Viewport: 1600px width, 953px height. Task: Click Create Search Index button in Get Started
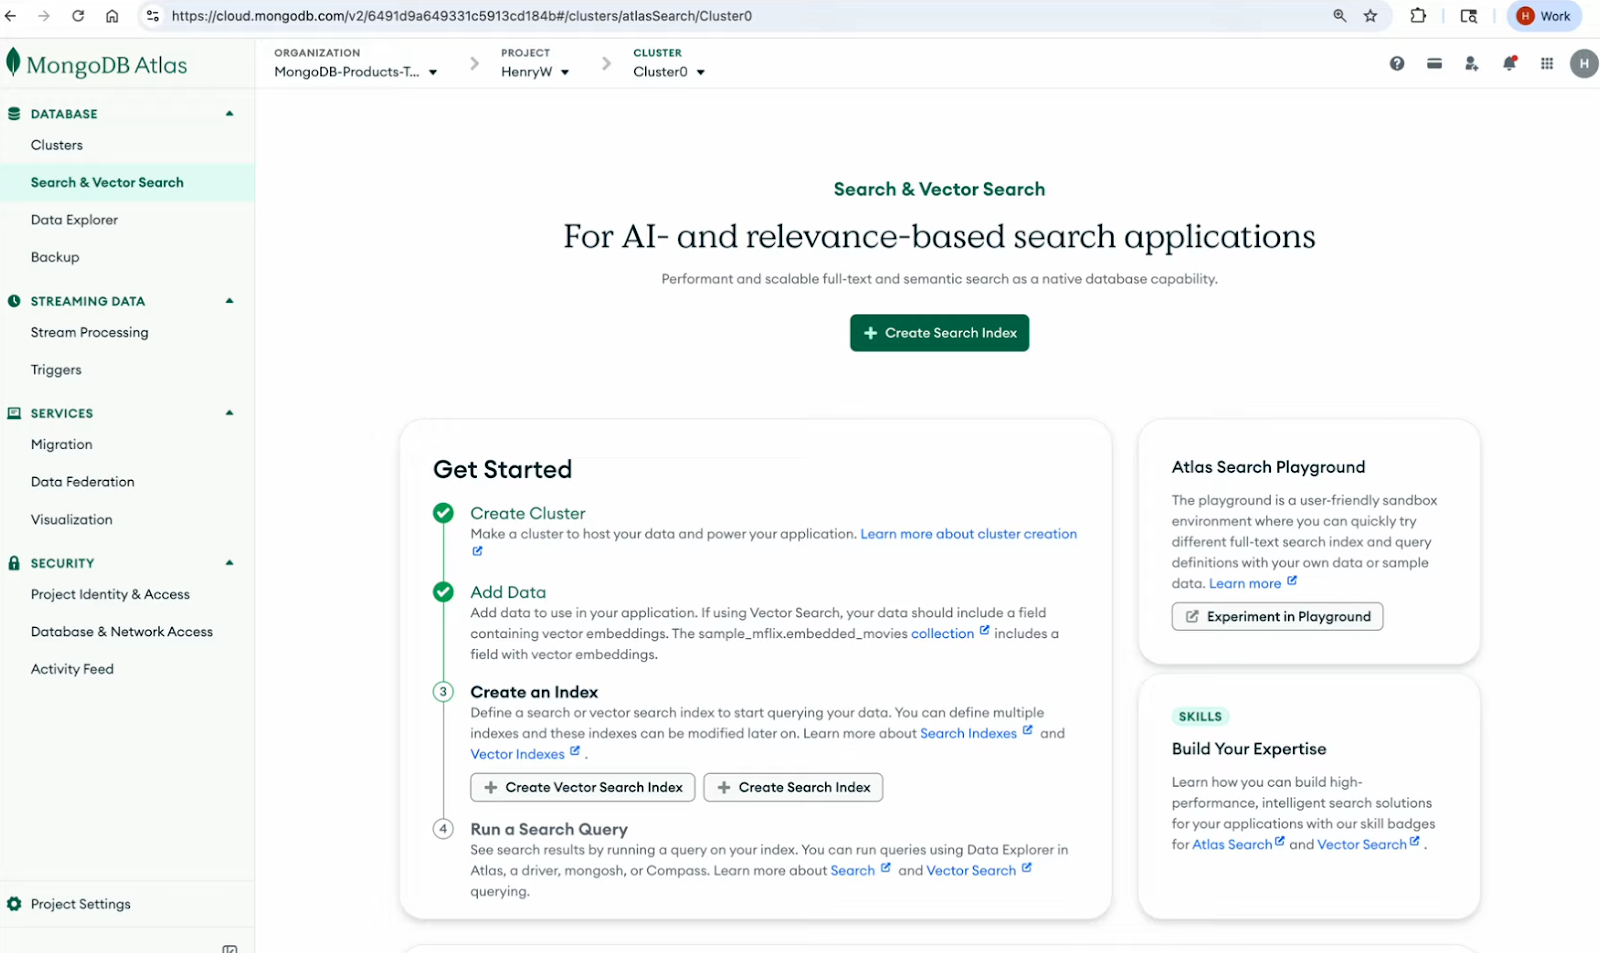click(x=793, y=787)
